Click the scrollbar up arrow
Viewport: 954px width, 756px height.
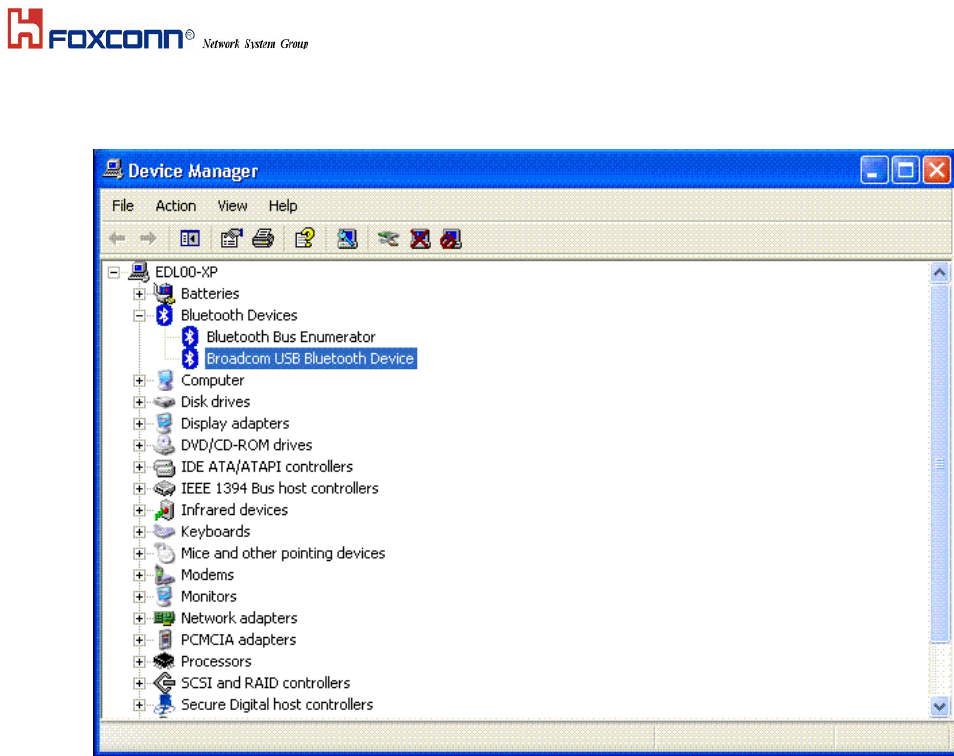click(939, 272)
